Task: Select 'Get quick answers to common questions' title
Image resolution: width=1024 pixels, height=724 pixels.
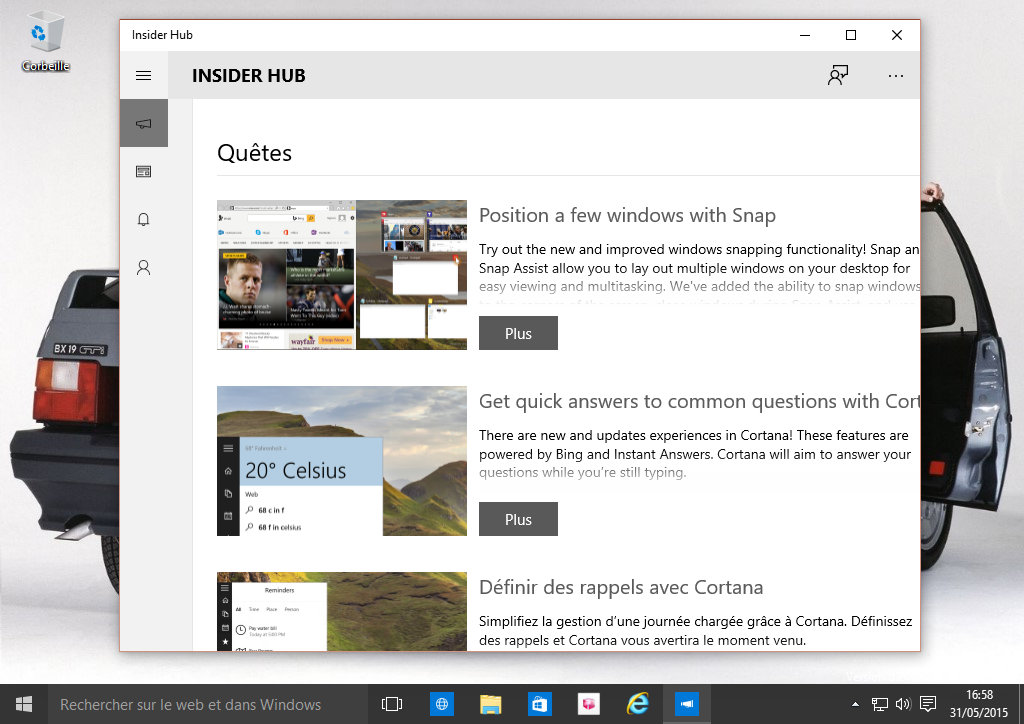Action: coord(699,401)
